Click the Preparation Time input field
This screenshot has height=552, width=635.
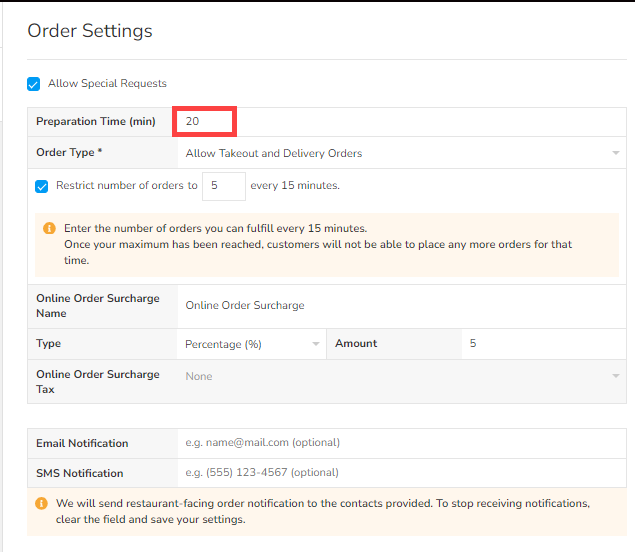[x=205, y=122]
